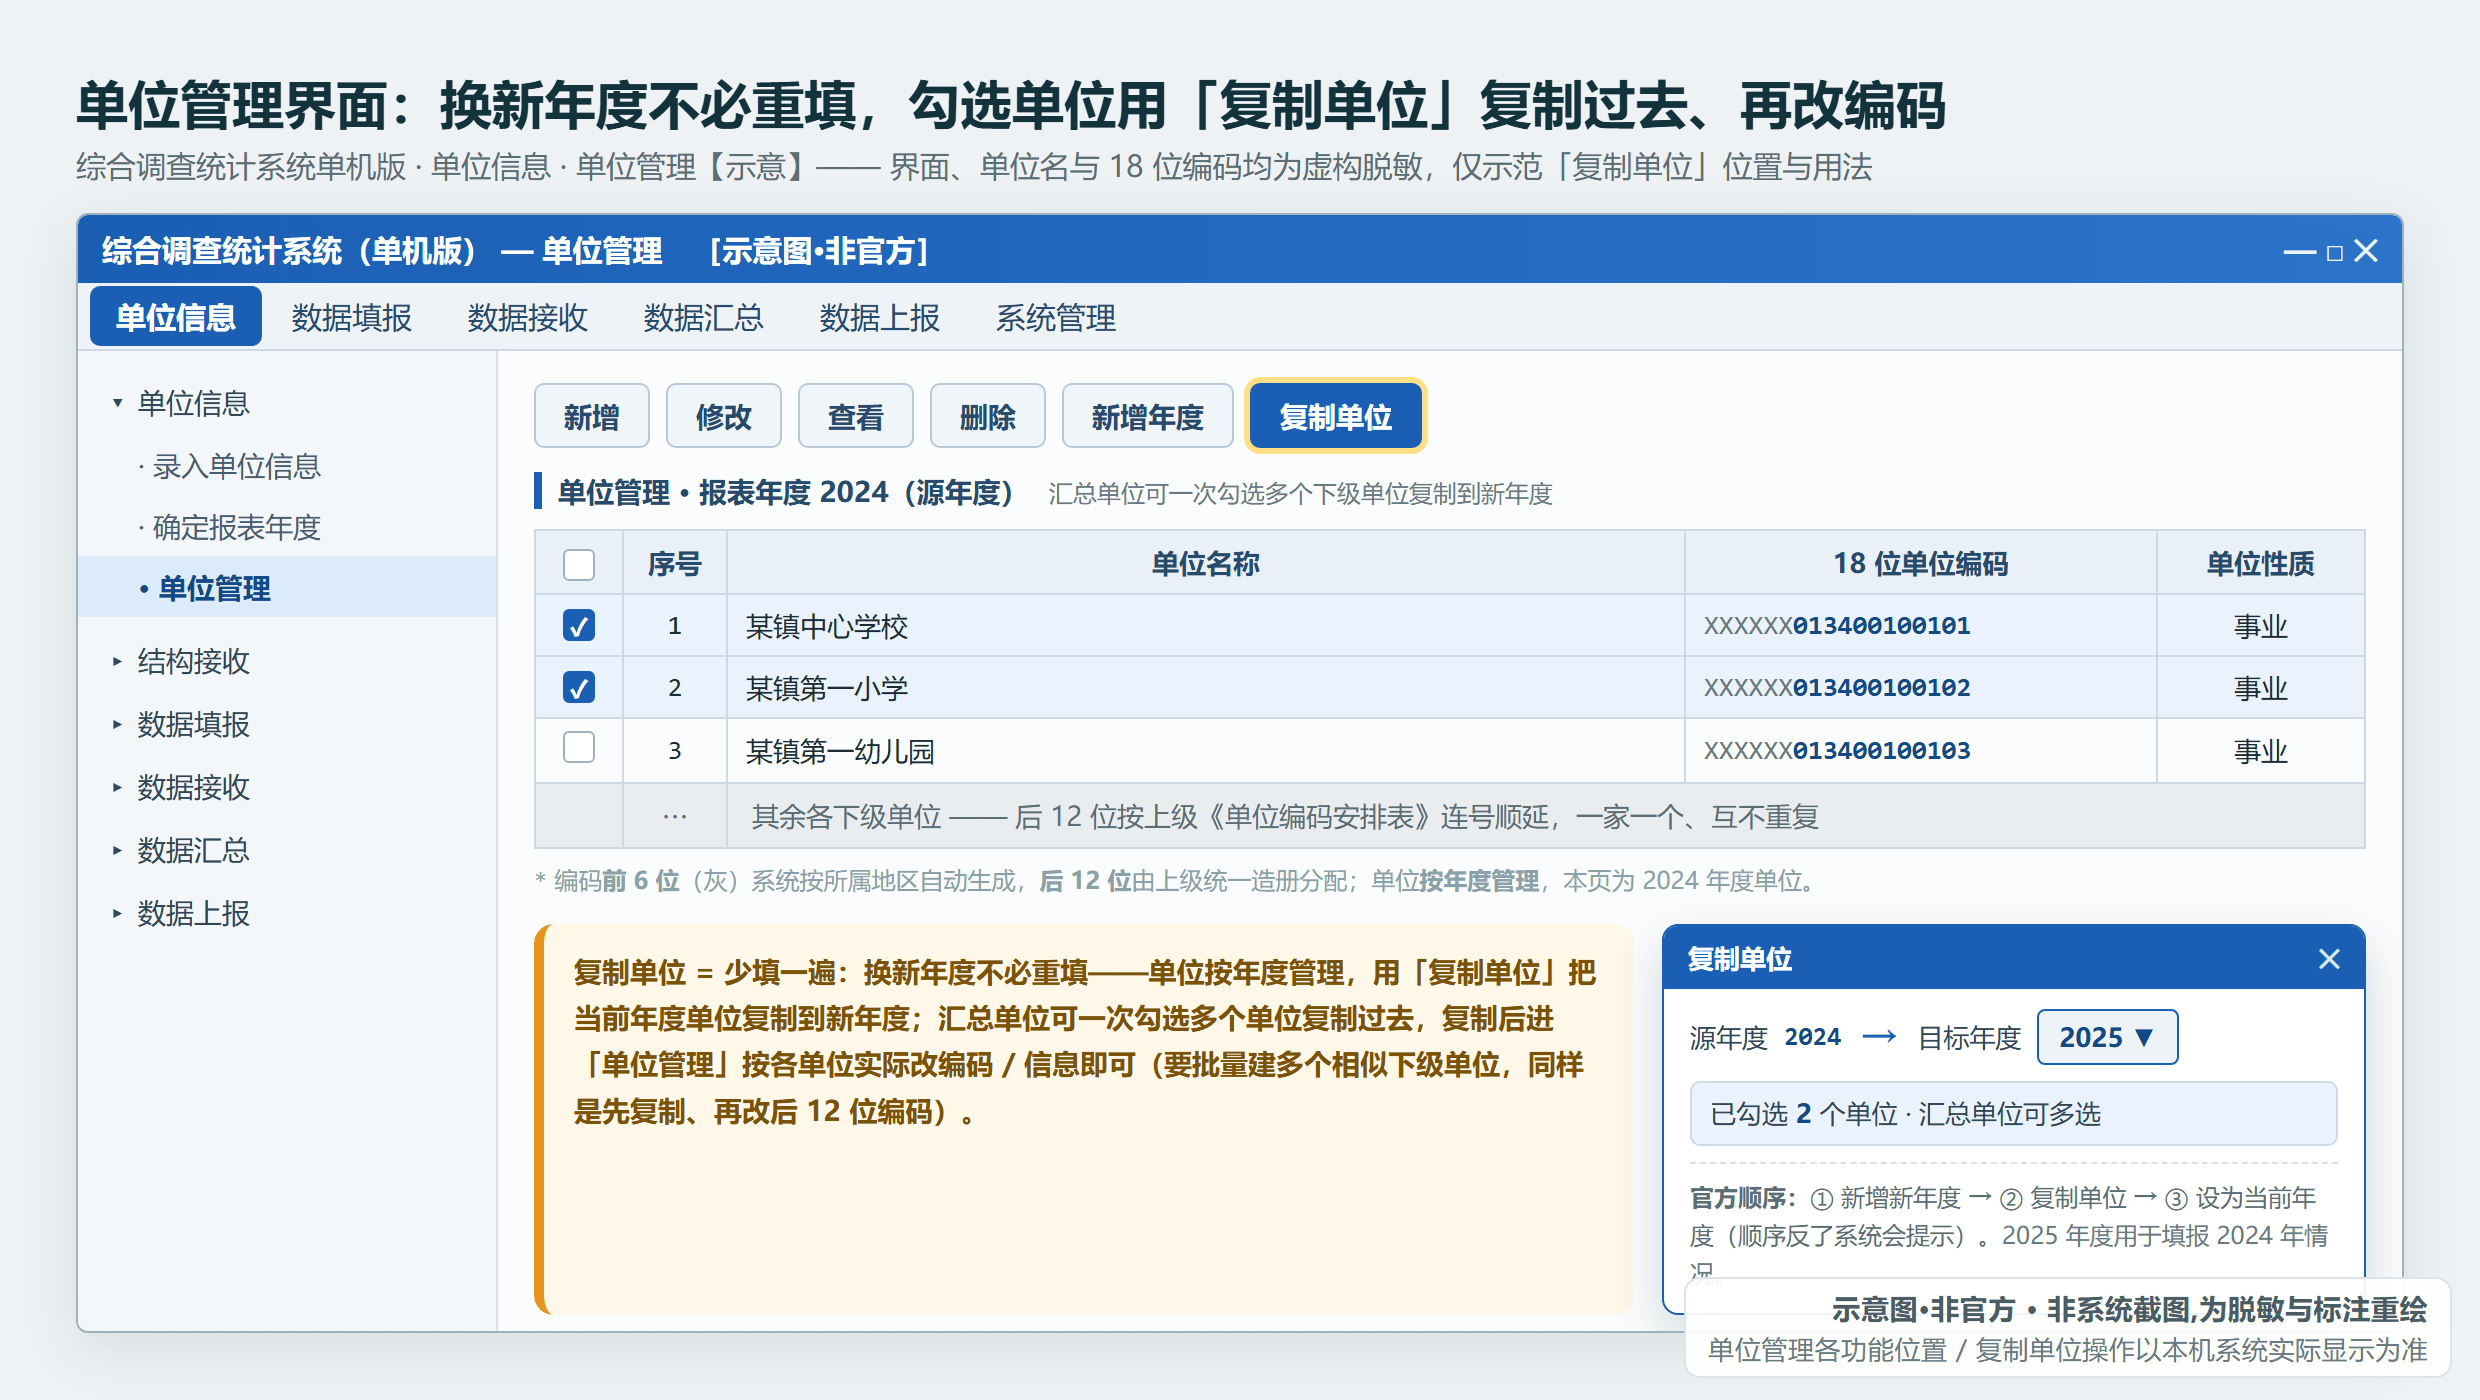Click the 某镇第一幼儿园 unit name cell
2480x1400 pixels.
1205,750
